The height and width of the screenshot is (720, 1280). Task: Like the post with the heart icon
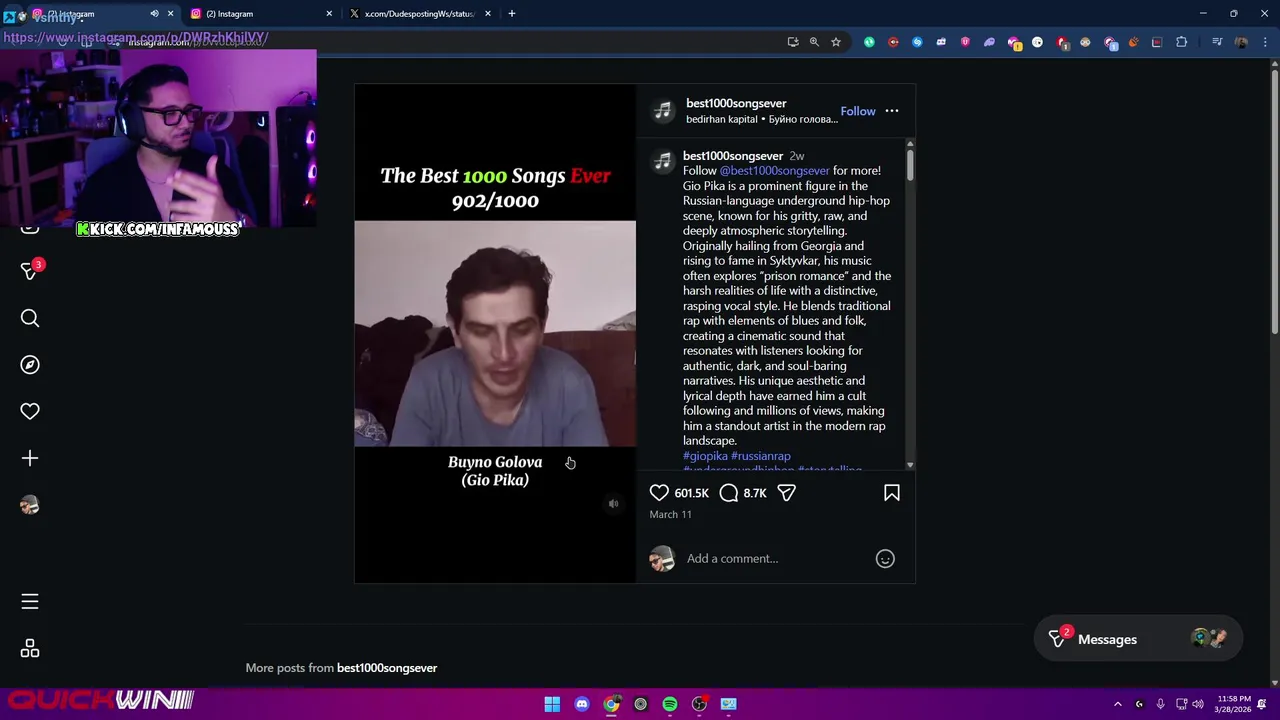(659, 493)
